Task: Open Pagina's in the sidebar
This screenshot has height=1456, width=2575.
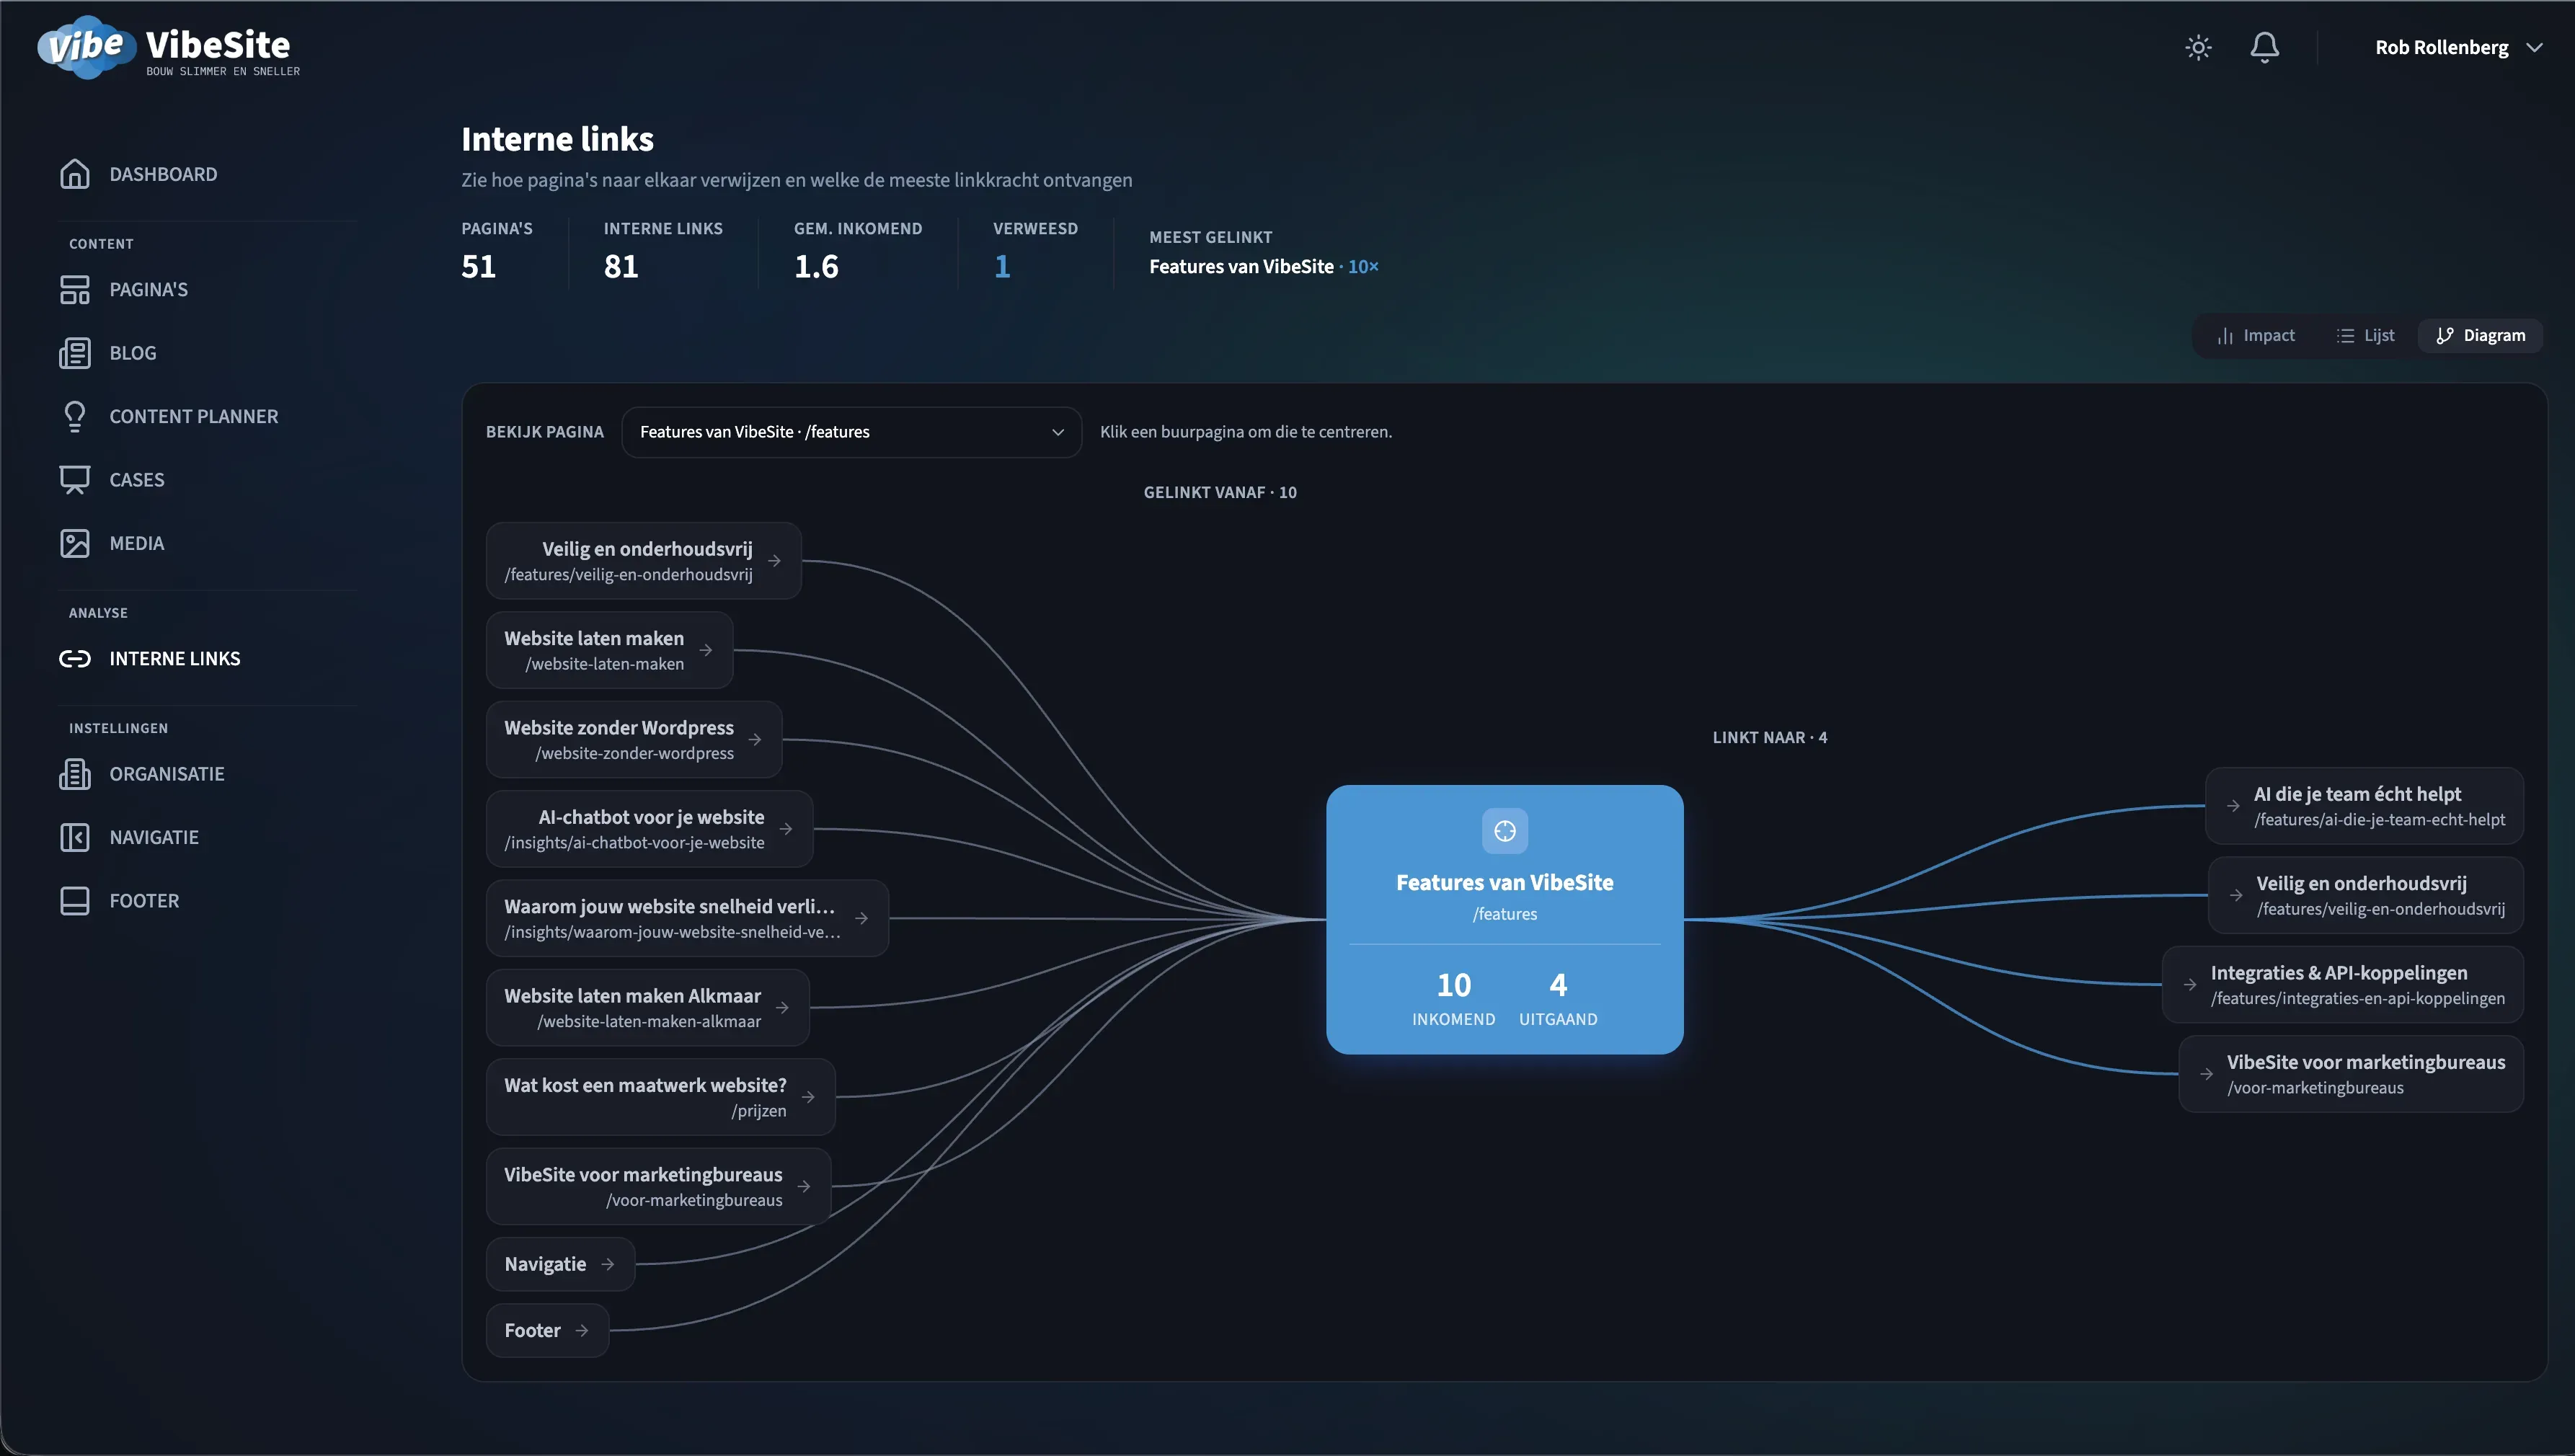Action: tap(149, 289)
